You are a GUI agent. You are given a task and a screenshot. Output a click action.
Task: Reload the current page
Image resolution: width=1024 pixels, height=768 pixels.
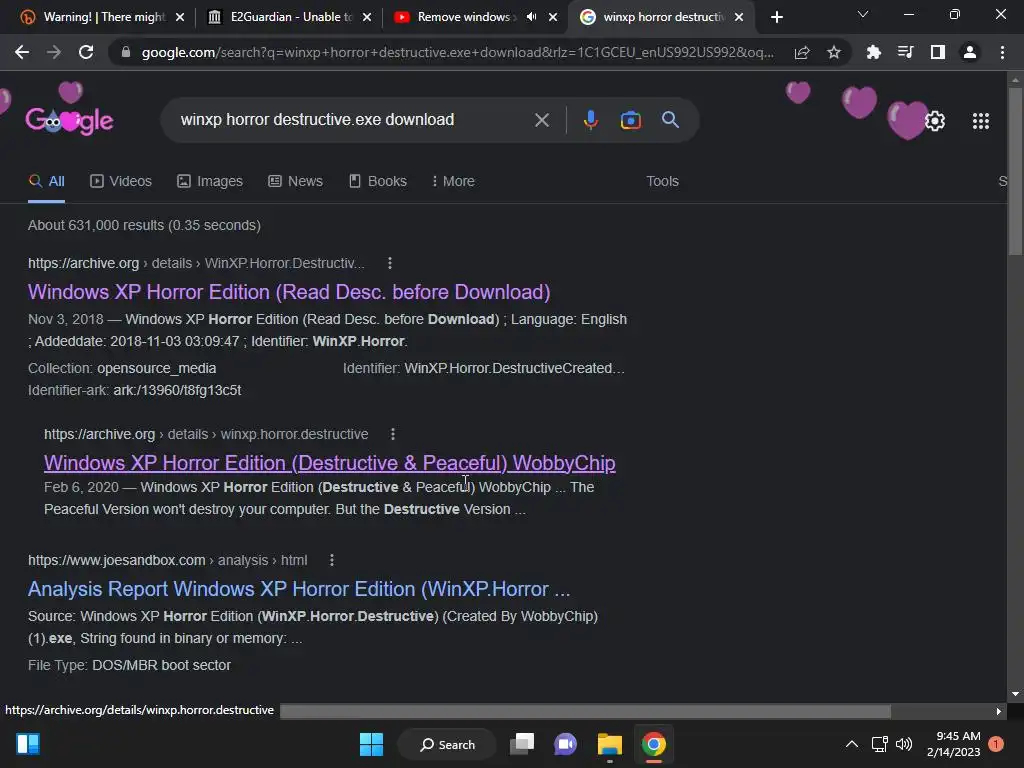86,52
